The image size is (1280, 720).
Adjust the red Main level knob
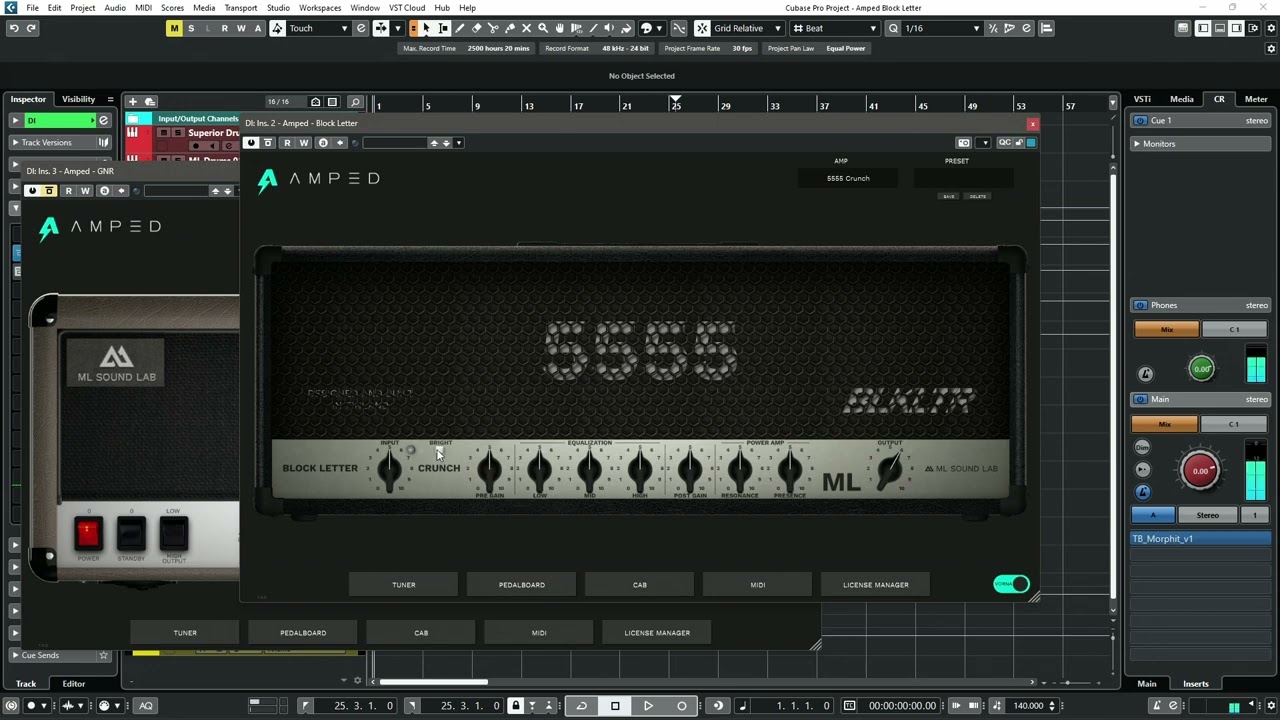(x=1200, y=471)
